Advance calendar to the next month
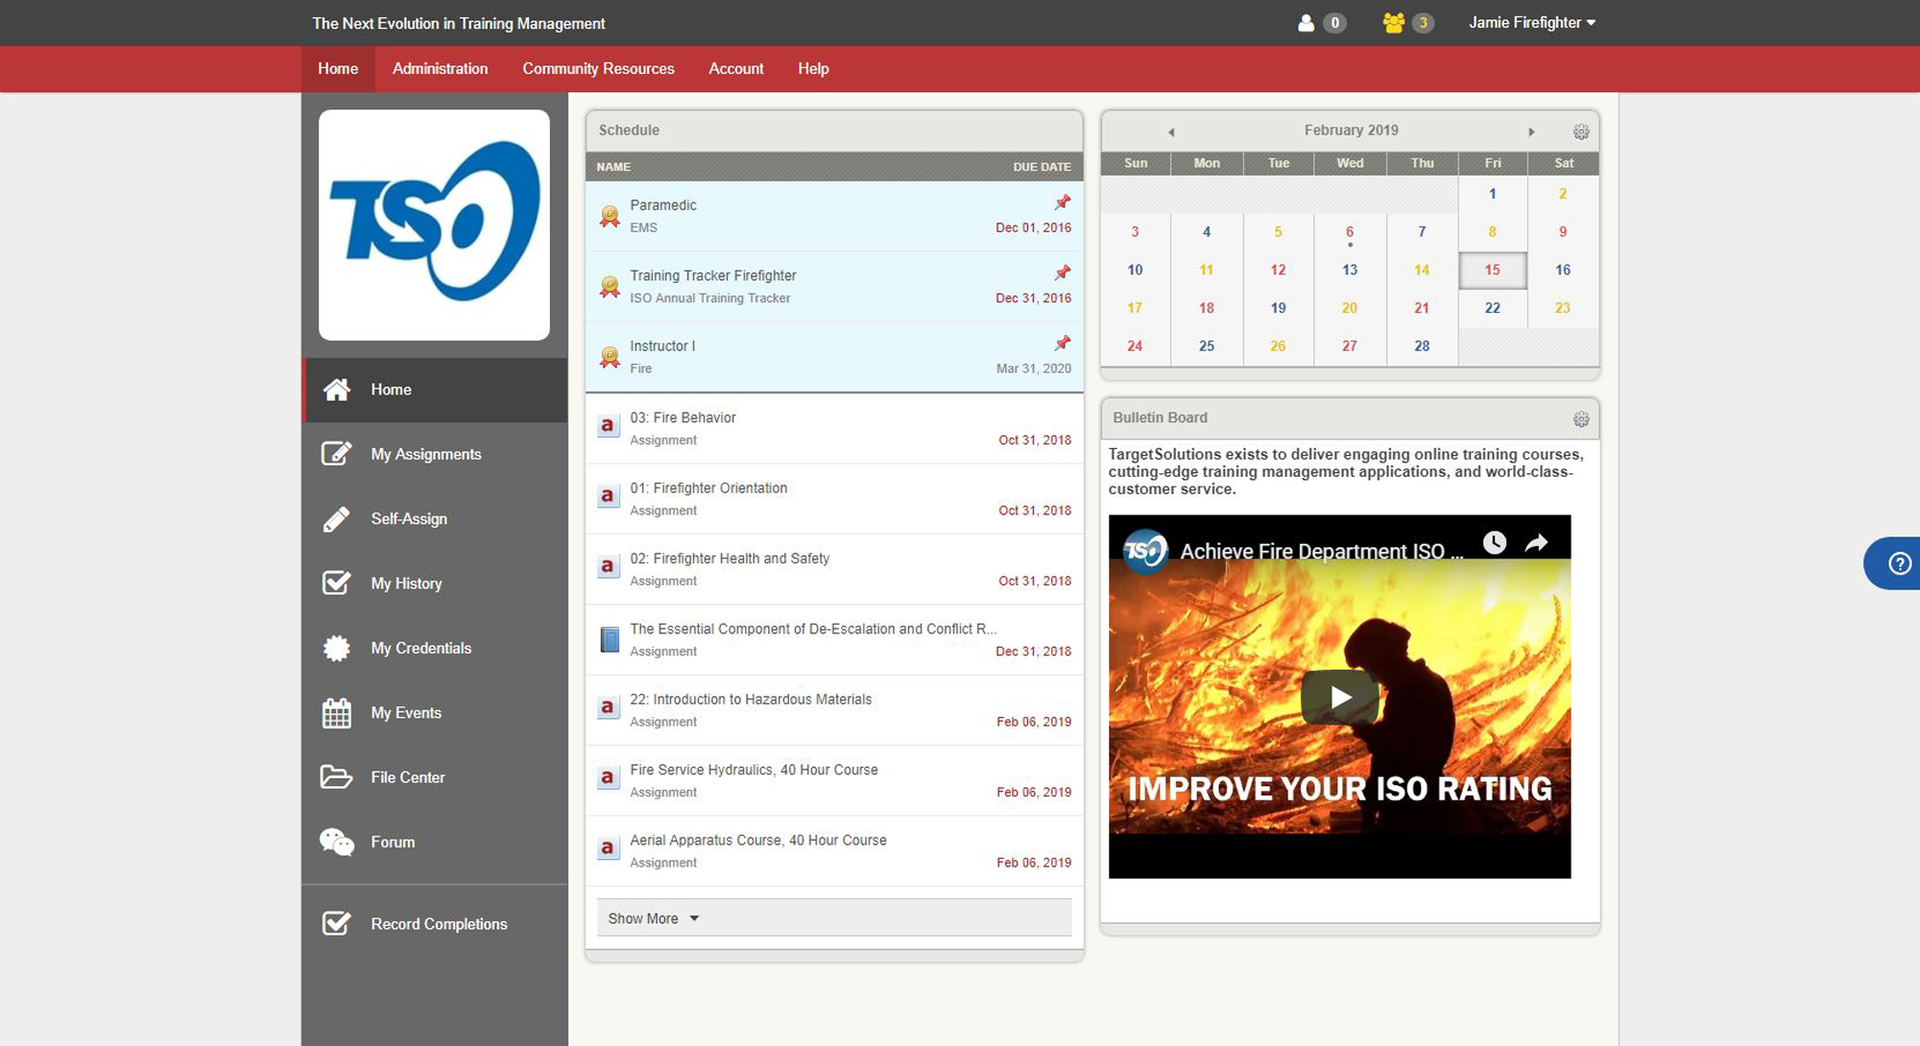1920x1046 pixels. coord(1532,131)
